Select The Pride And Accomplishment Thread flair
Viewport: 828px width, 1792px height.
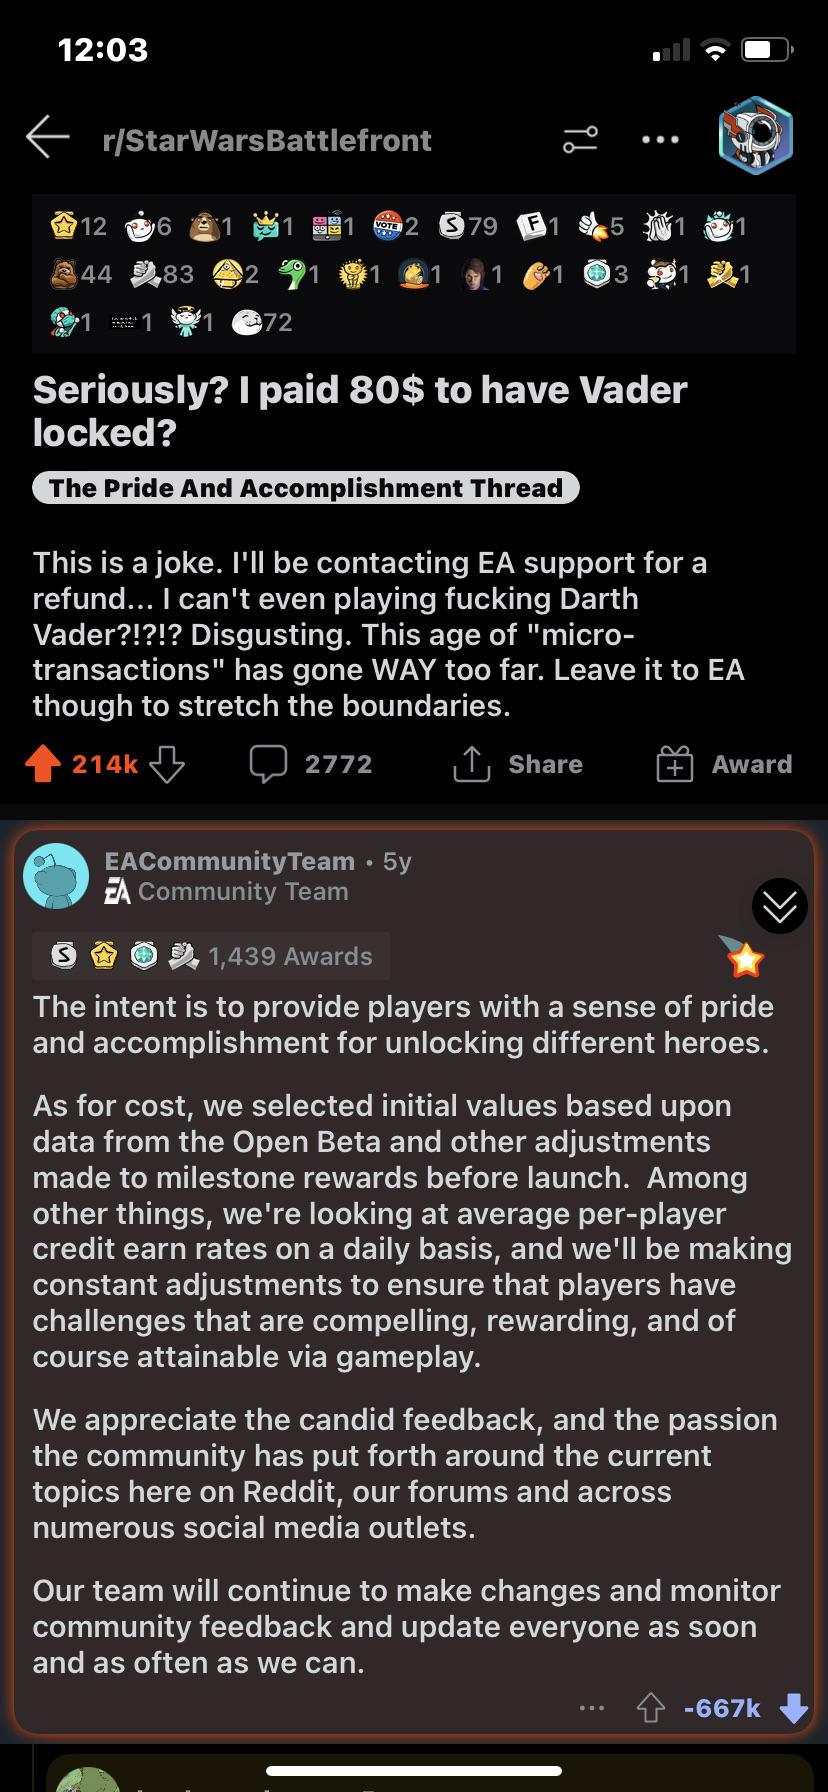coord(305,488)
